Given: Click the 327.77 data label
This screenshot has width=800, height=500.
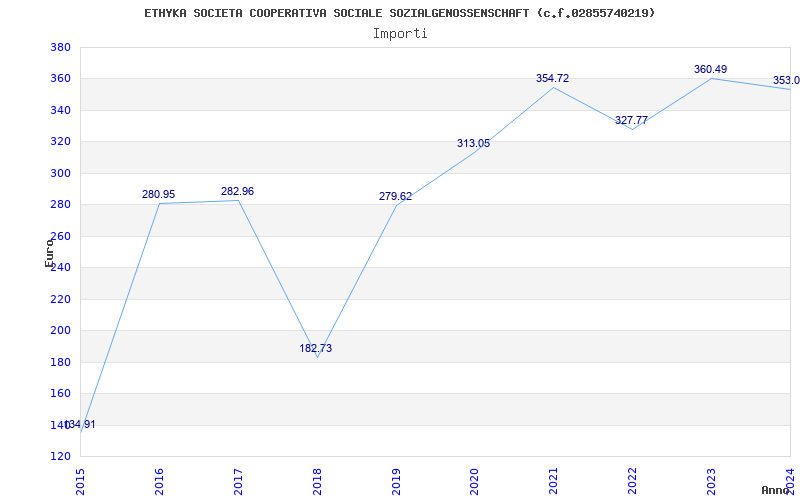Looking at the screenshot, I should coord(631,120).
